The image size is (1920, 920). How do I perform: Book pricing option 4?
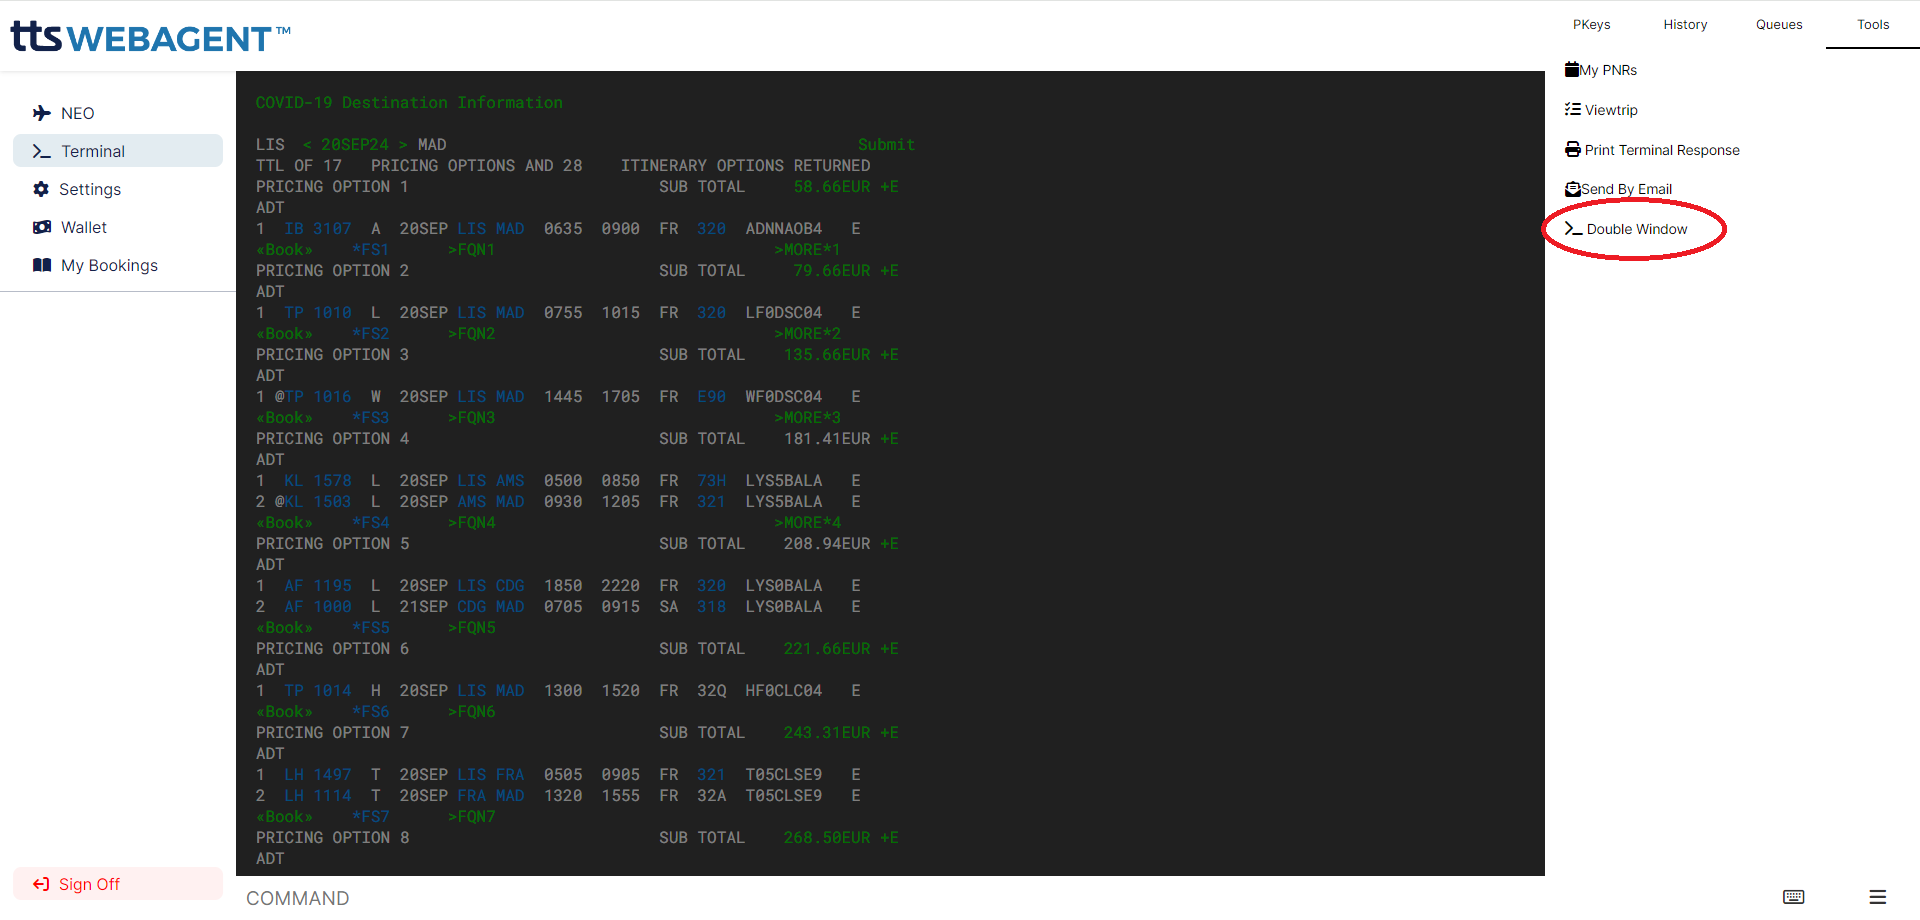[284, 523]
